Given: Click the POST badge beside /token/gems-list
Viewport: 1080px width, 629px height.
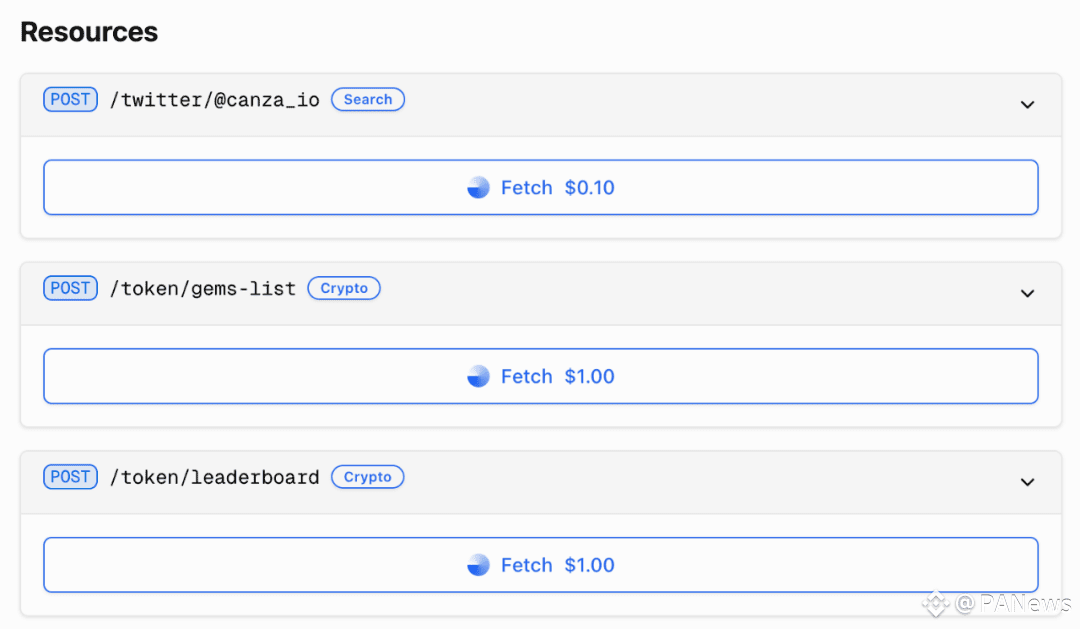Looking at the screenshot, I should coord(70,289).
